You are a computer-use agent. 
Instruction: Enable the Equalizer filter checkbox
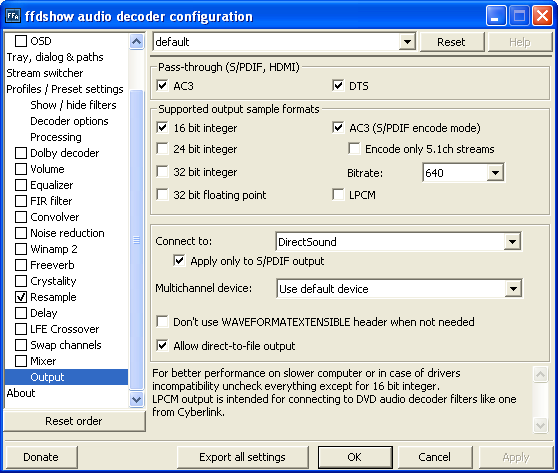(x=21, y=185)
